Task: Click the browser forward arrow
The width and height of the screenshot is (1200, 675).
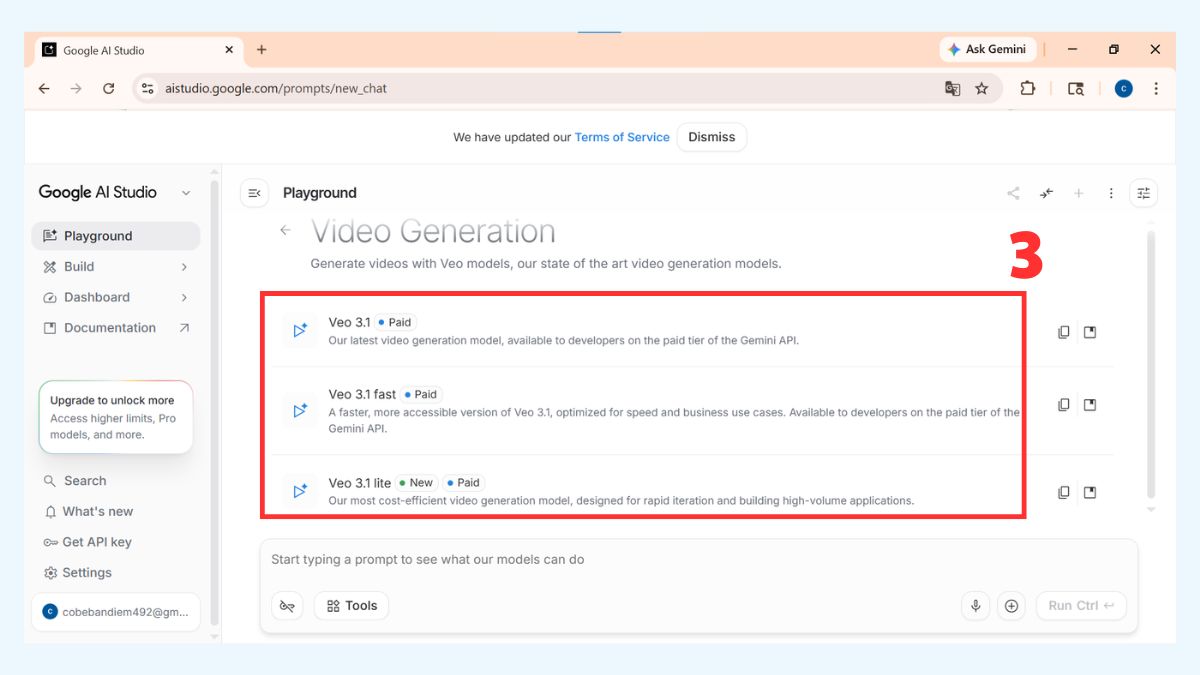Action: click(76, 88)
